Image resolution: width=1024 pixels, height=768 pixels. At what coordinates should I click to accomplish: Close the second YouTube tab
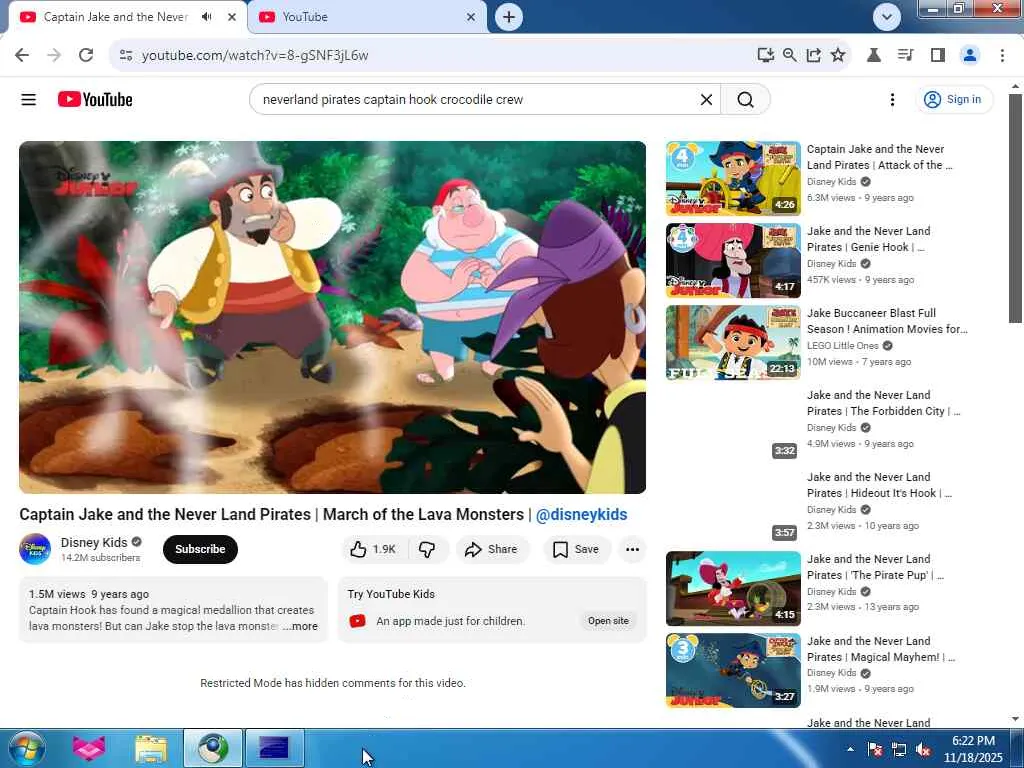(471, 17)
